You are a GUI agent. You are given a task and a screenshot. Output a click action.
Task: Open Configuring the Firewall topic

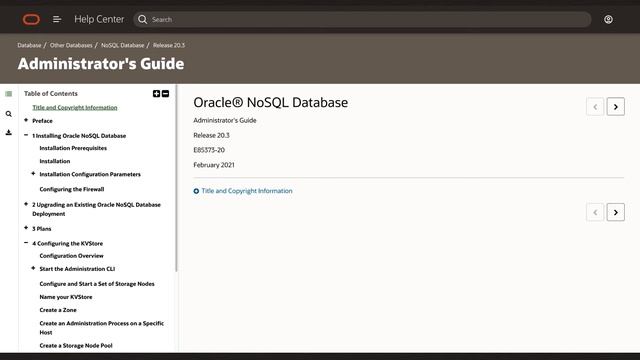(x=72, y=189)
